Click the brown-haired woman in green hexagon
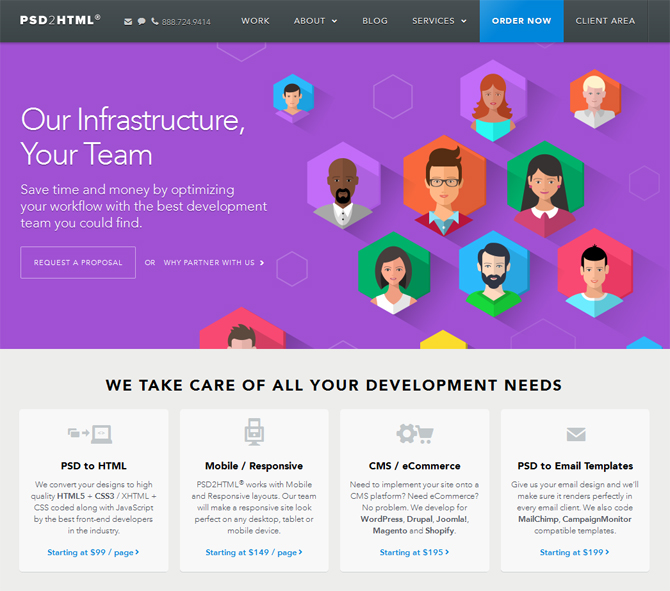 pos(394,273)
